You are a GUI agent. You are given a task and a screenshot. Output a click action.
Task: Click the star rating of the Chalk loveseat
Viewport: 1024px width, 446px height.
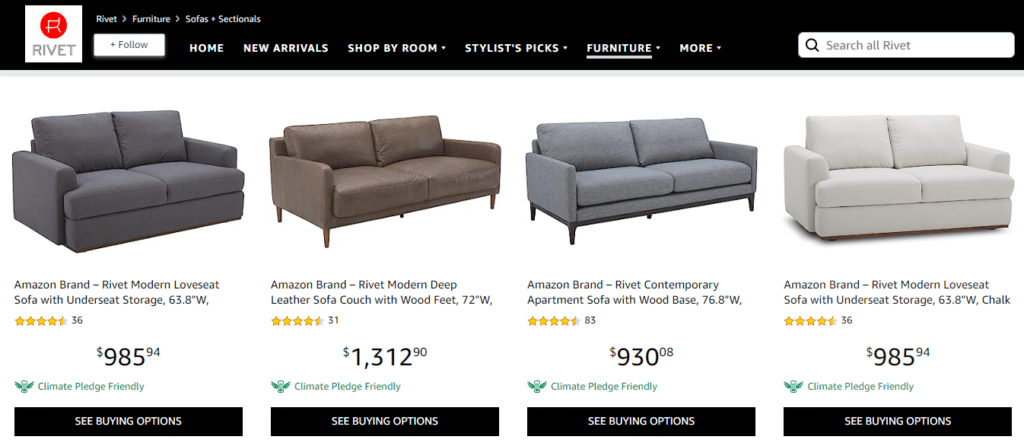[x=810, y=321]
